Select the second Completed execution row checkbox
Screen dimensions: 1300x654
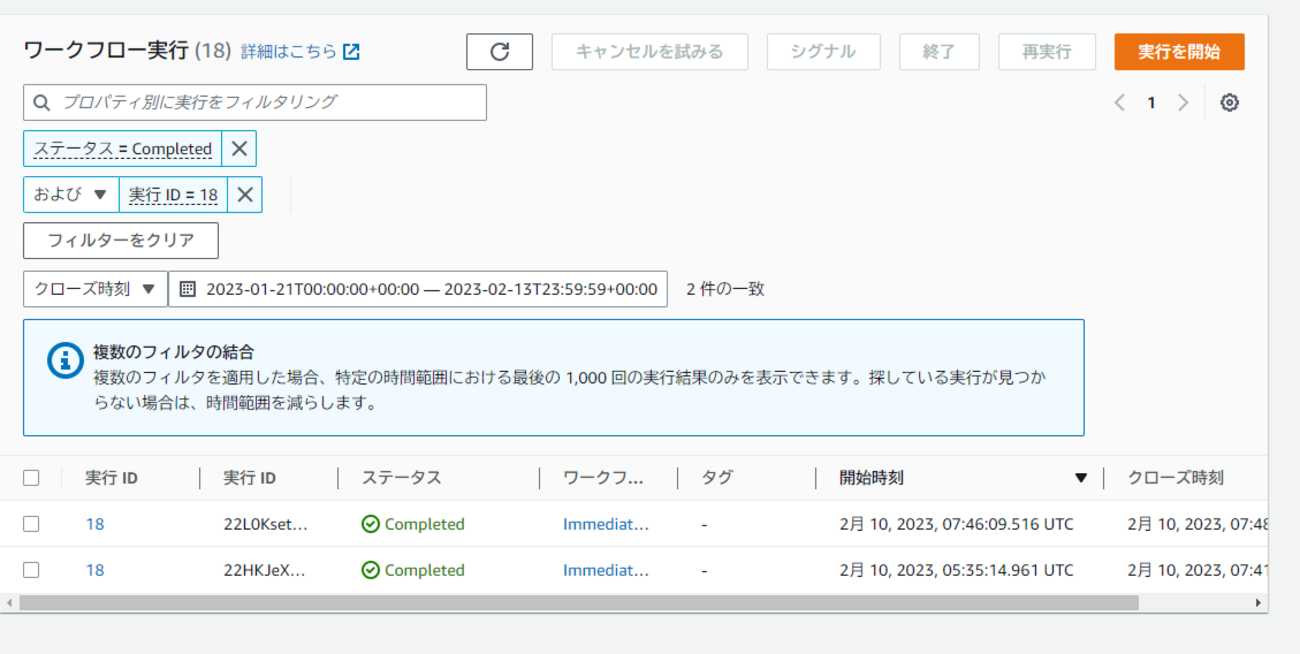[30, 570]
